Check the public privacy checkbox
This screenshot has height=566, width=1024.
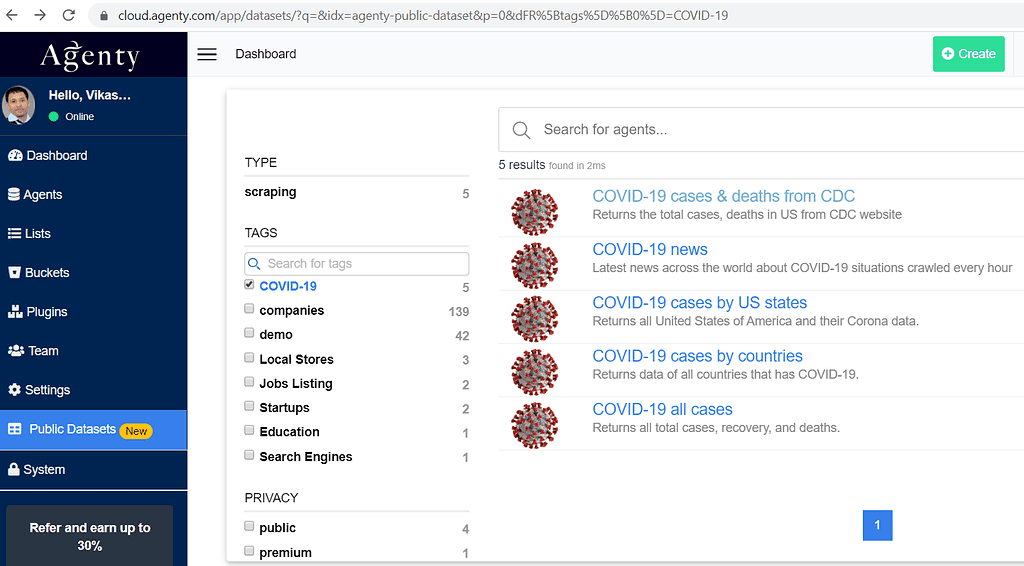tap(249, 526)
